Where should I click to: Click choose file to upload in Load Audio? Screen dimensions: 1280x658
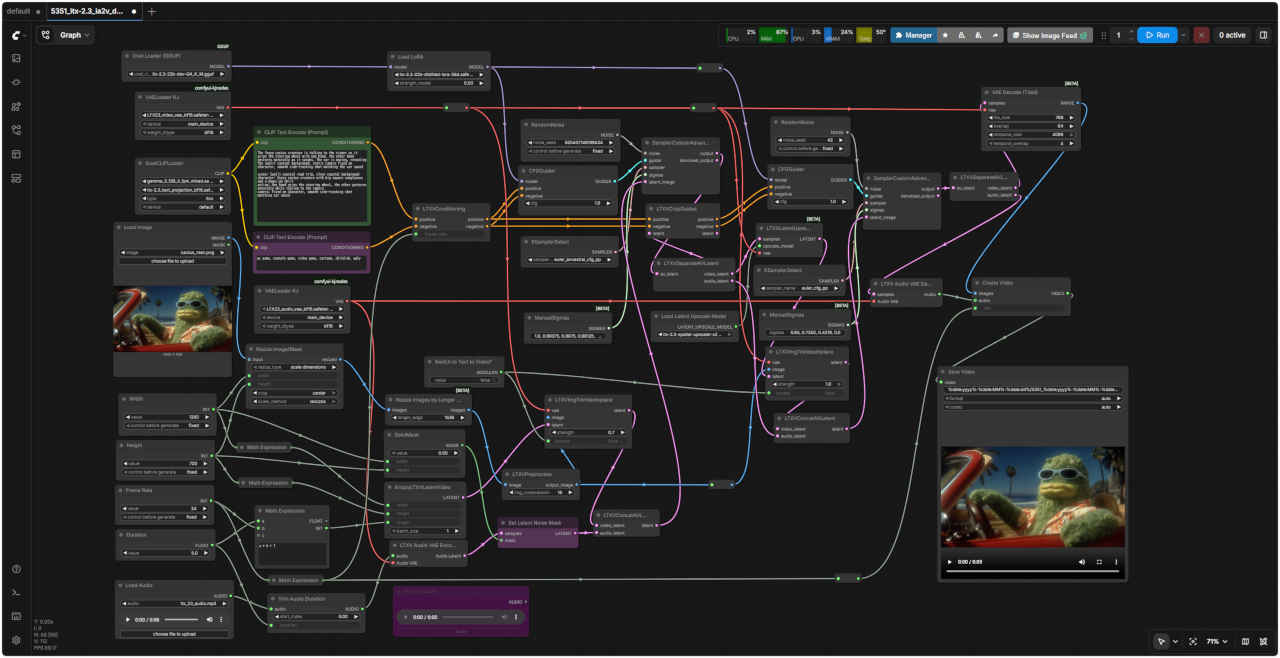(176, 634)
